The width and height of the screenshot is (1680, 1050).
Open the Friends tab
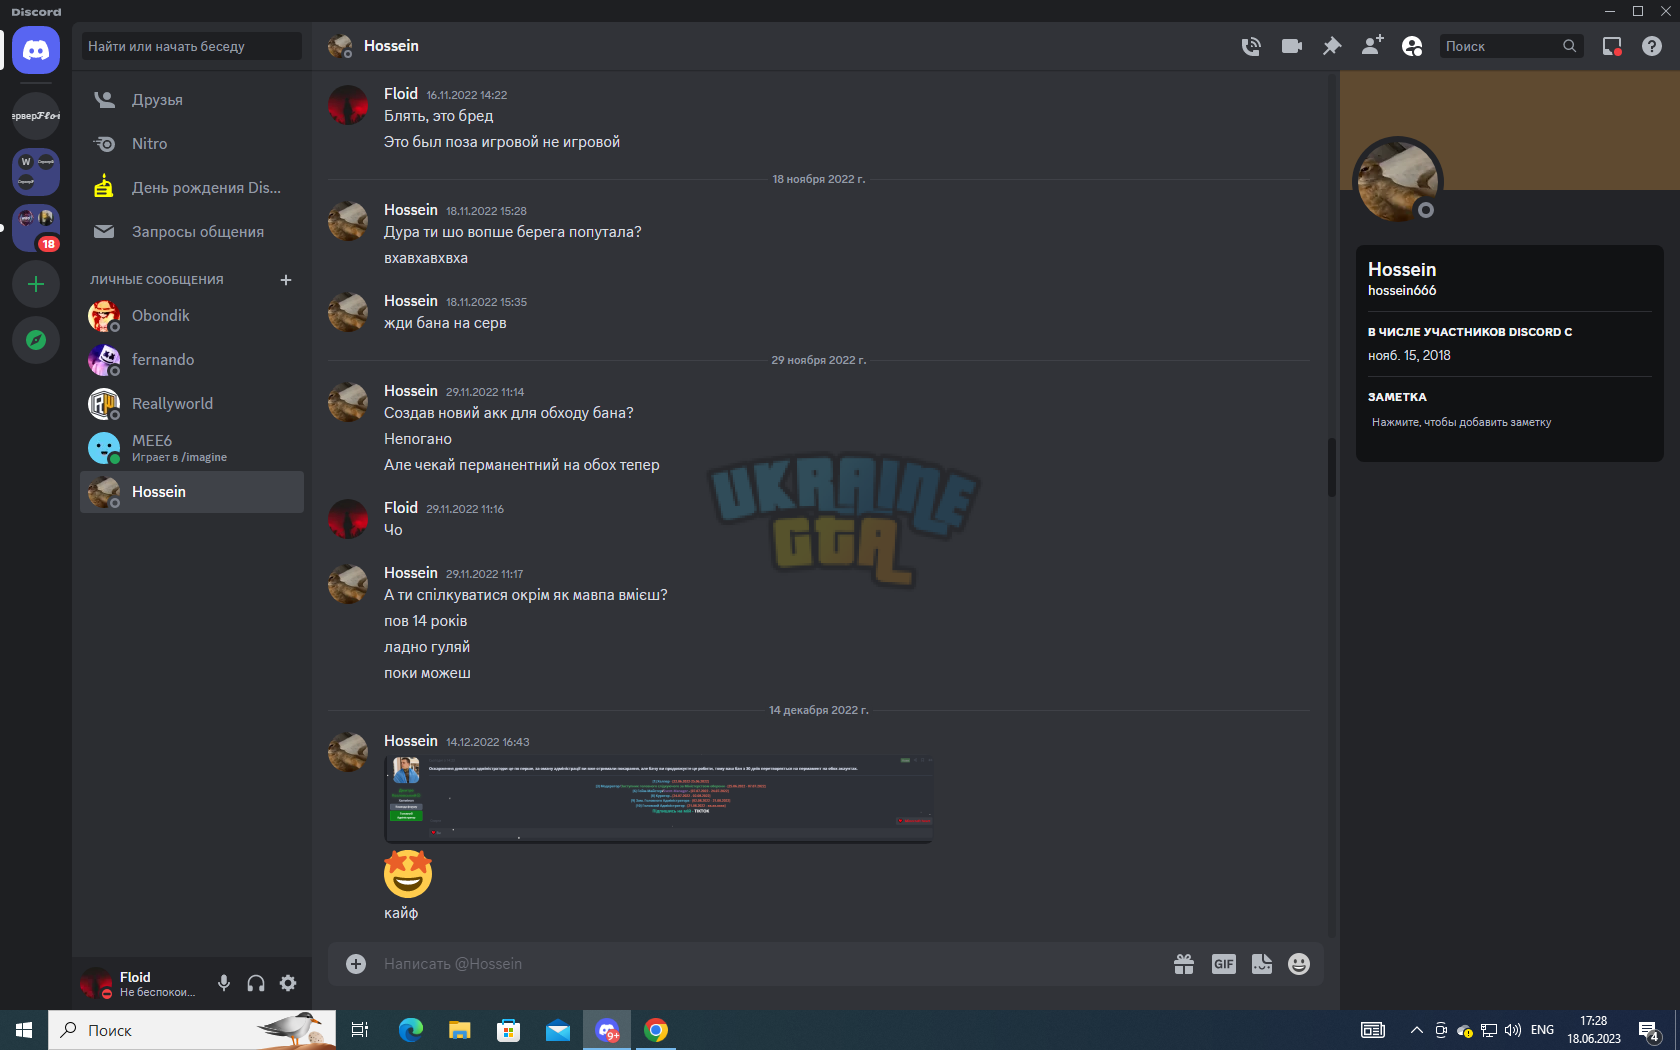coord(192,100)
